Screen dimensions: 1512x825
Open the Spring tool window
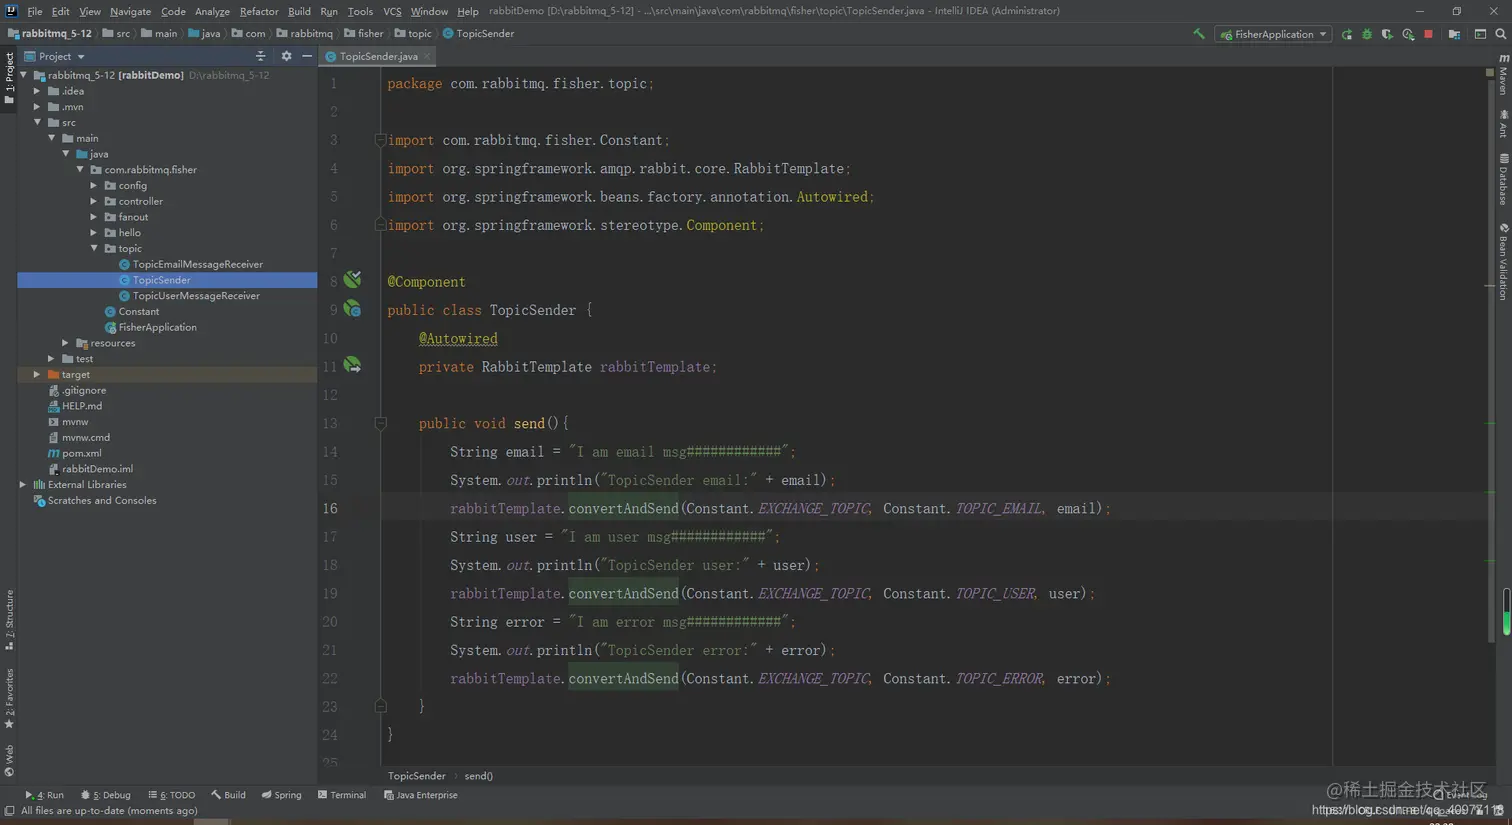click(281, 795)
